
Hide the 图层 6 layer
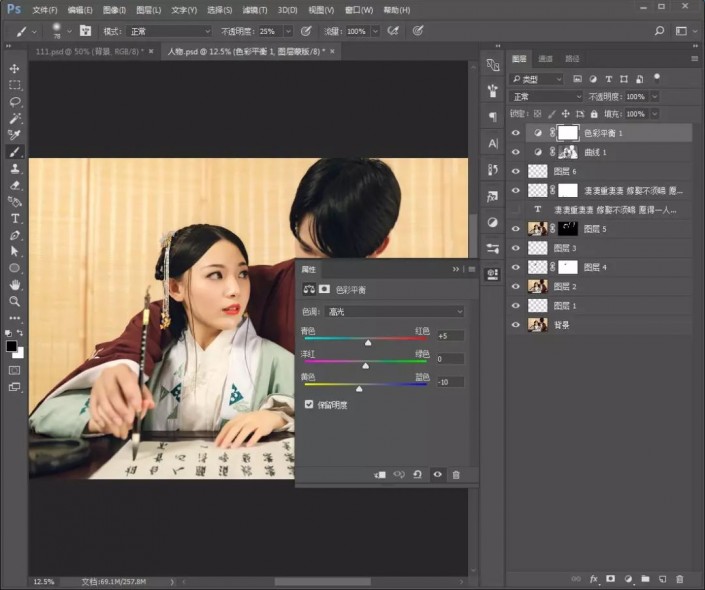coord(516,171)
